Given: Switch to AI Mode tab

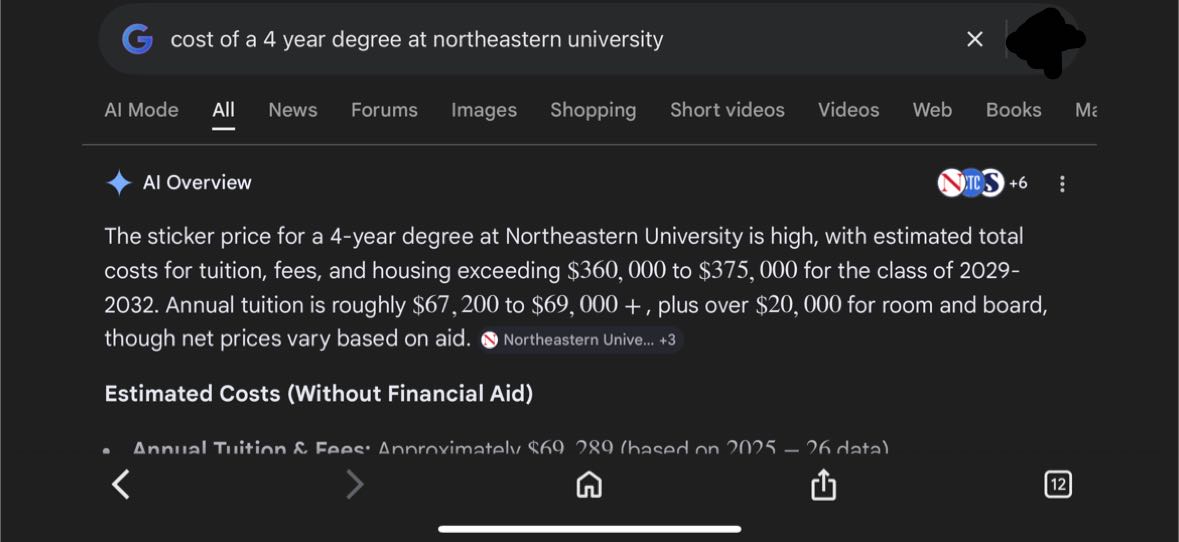Looking at the screenshot, I should (141, 110).
